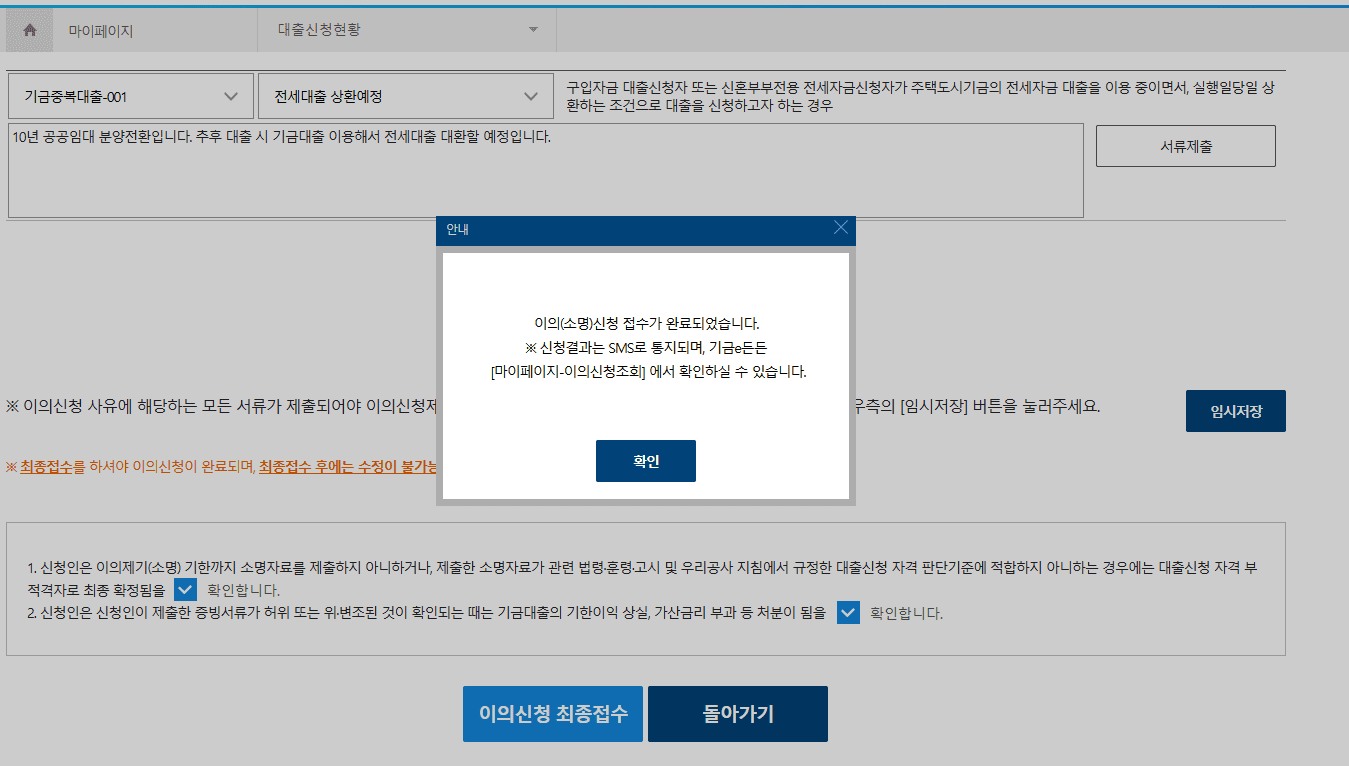Click the 돌아가기 go-back button
Image resolution: width=1349 pixels, height=766 pixels.
click(737, 713)
